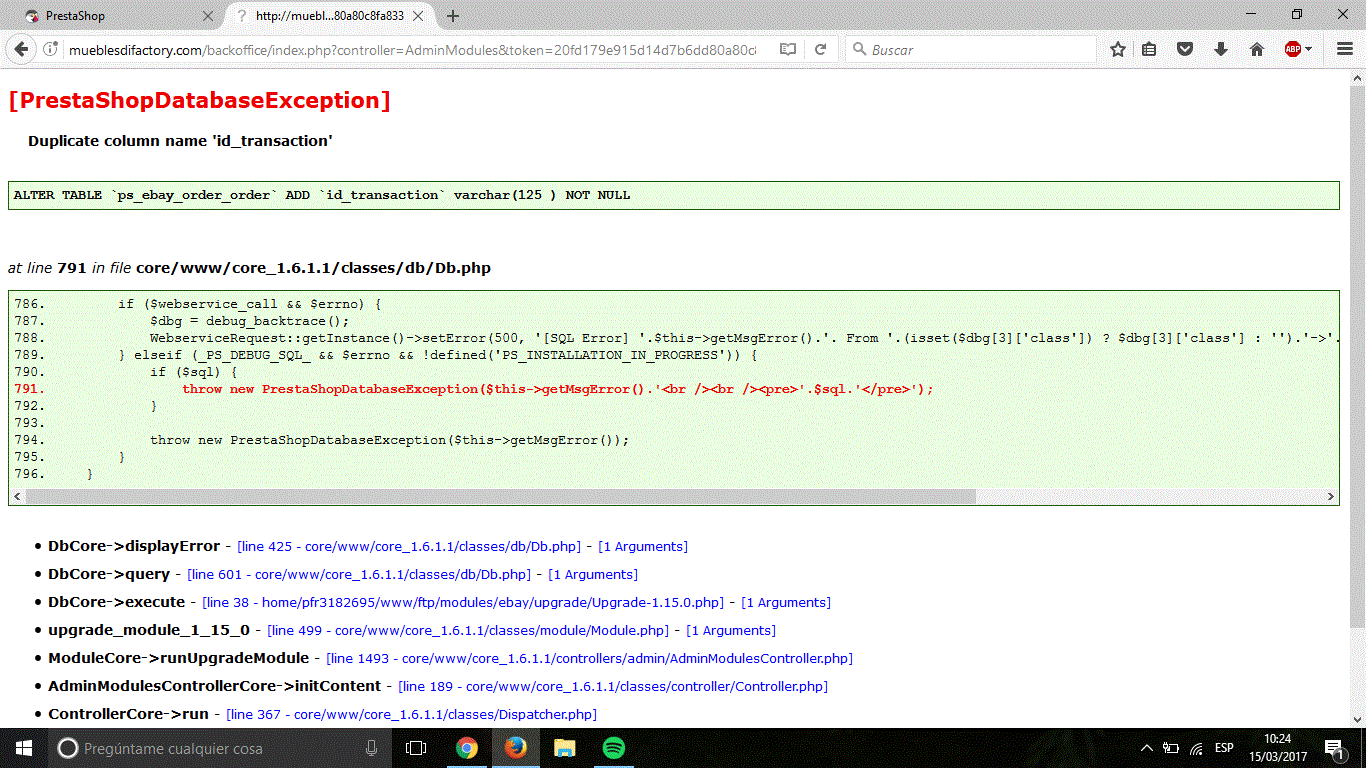Open Firefox from taskbar
1366x768 pixels.
coord(516,748)
